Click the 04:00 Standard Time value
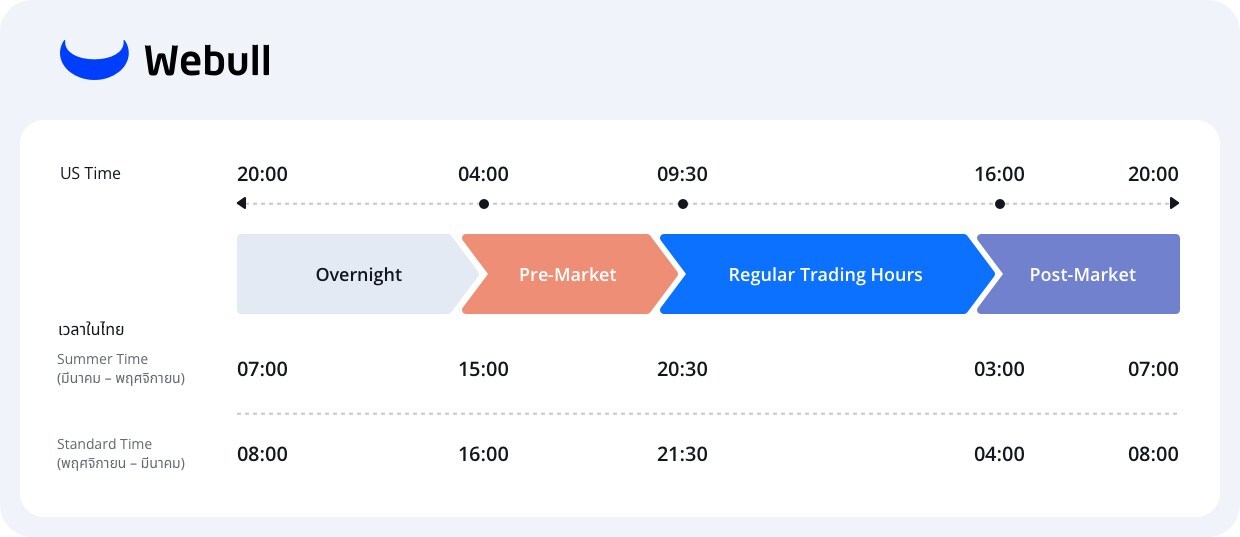This screenshot has width=1240, height=537. (999, 454)
